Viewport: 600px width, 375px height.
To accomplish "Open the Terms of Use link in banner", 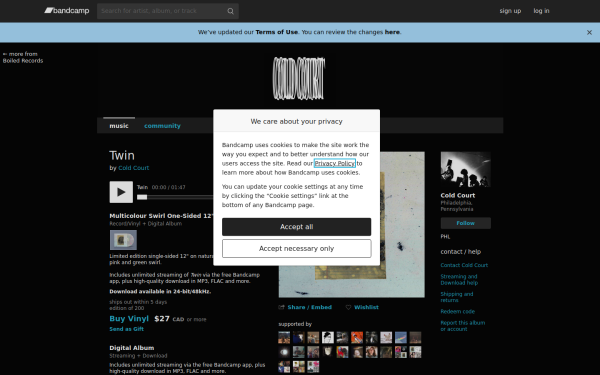I will pyautogui.click(x=276, y=32).
